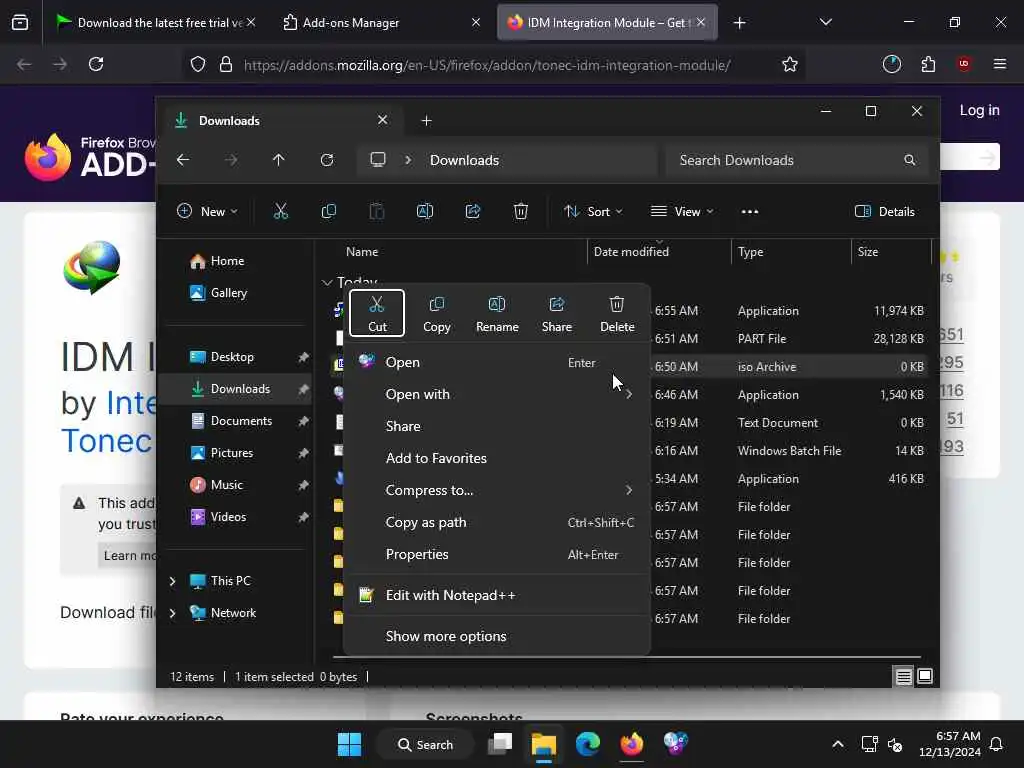The width and height of the screenshot is (1024, 768).
Task: Click Copy icon in Explorer toolbar
Action: pos(328,212)
